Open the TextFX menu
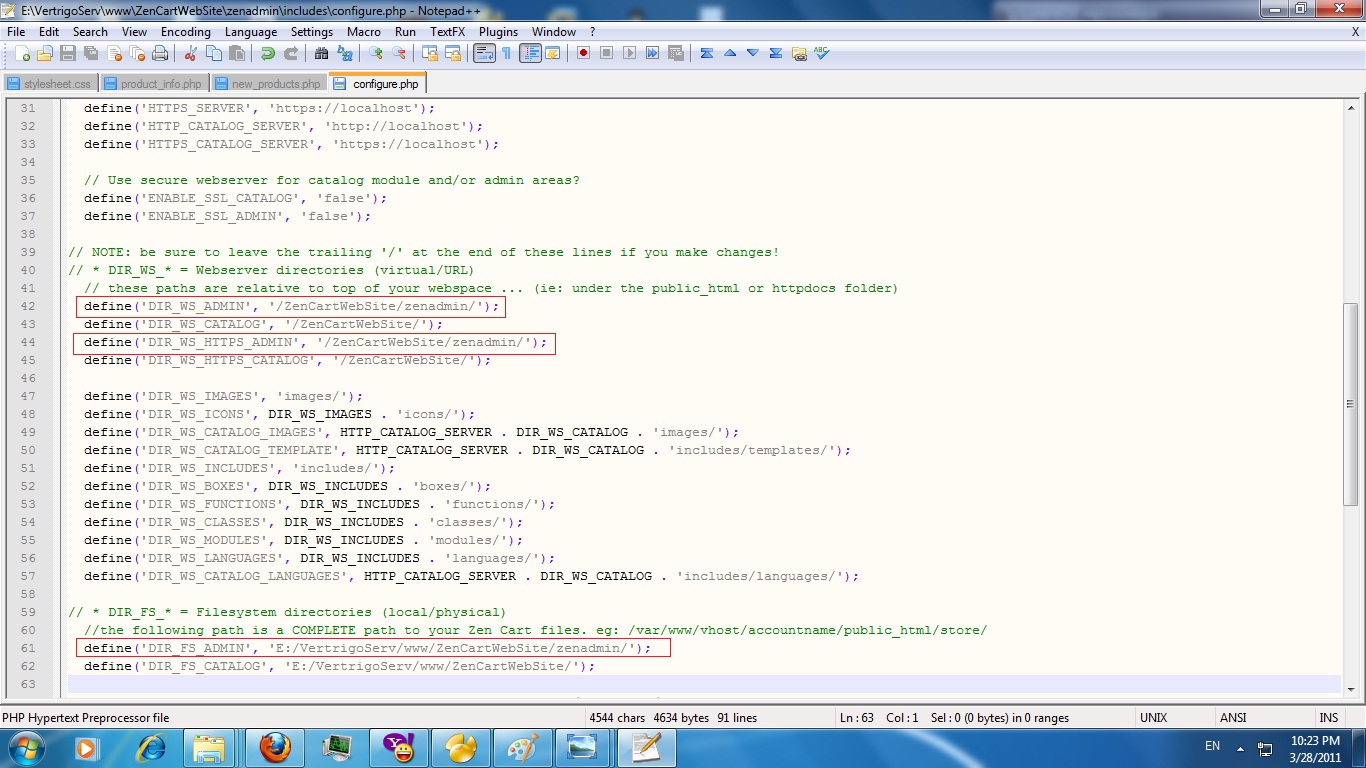This screenshot has width=1366, height=768. point(448,32)
